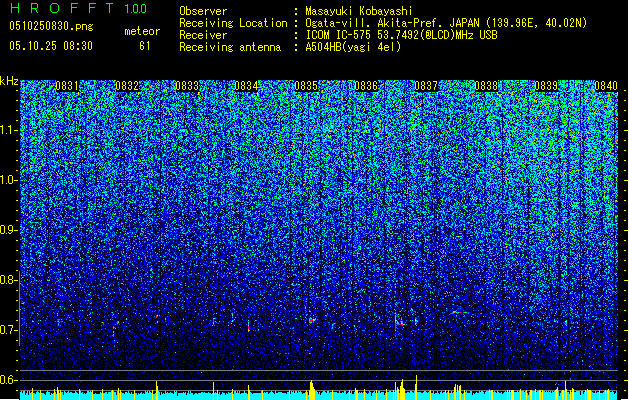This screenshot has width=629, height=400.
Task: Click the 1.0 frequency axis label
Action: (x=8, y=180)
